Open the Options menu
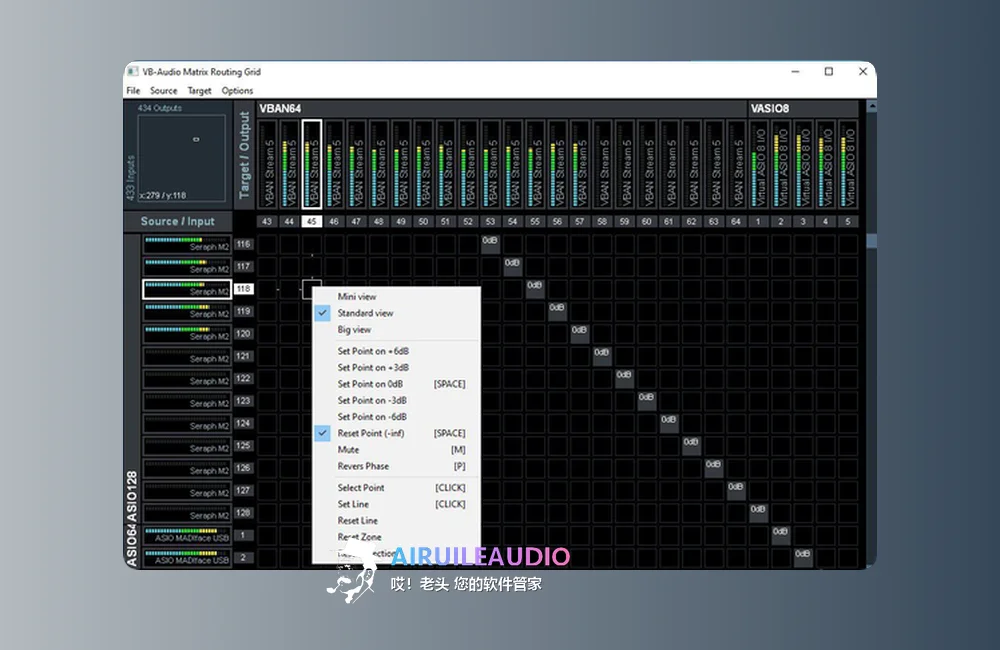This screenshot has width=1000, height=650. [237, 91]
